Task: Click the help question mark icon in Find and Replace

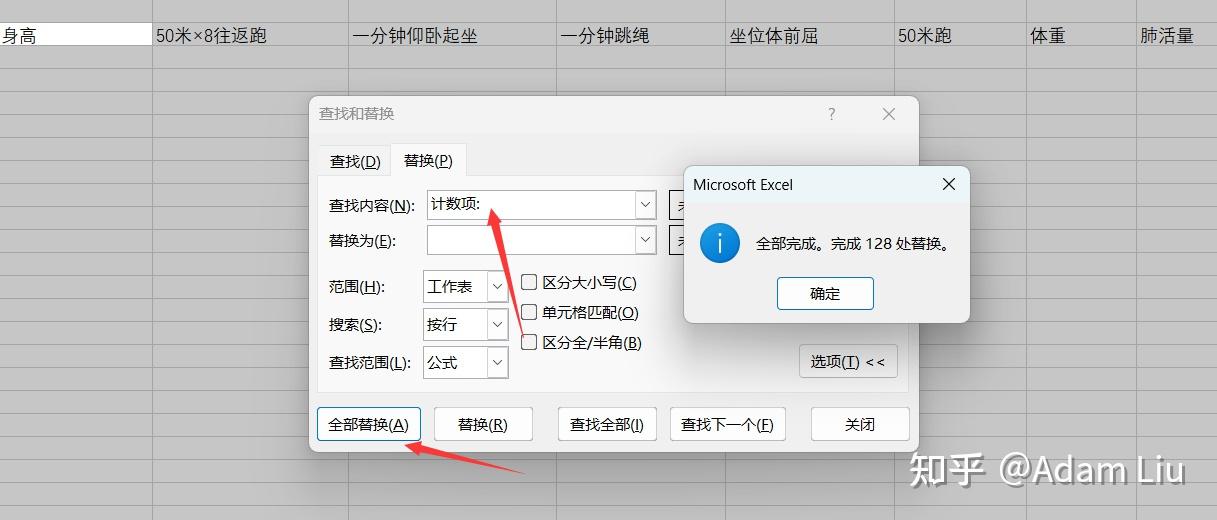Action: 831,115
